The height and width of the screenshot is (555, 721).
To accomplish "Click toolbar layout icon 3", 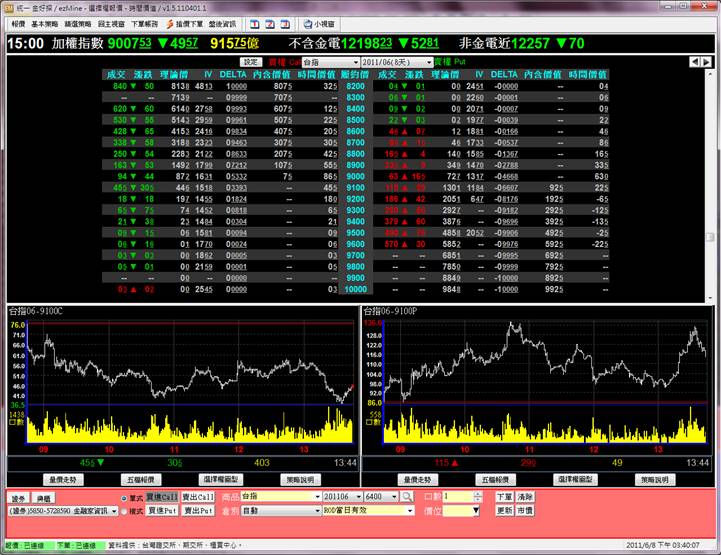I will pyautogui.click(x=283, y=21).
